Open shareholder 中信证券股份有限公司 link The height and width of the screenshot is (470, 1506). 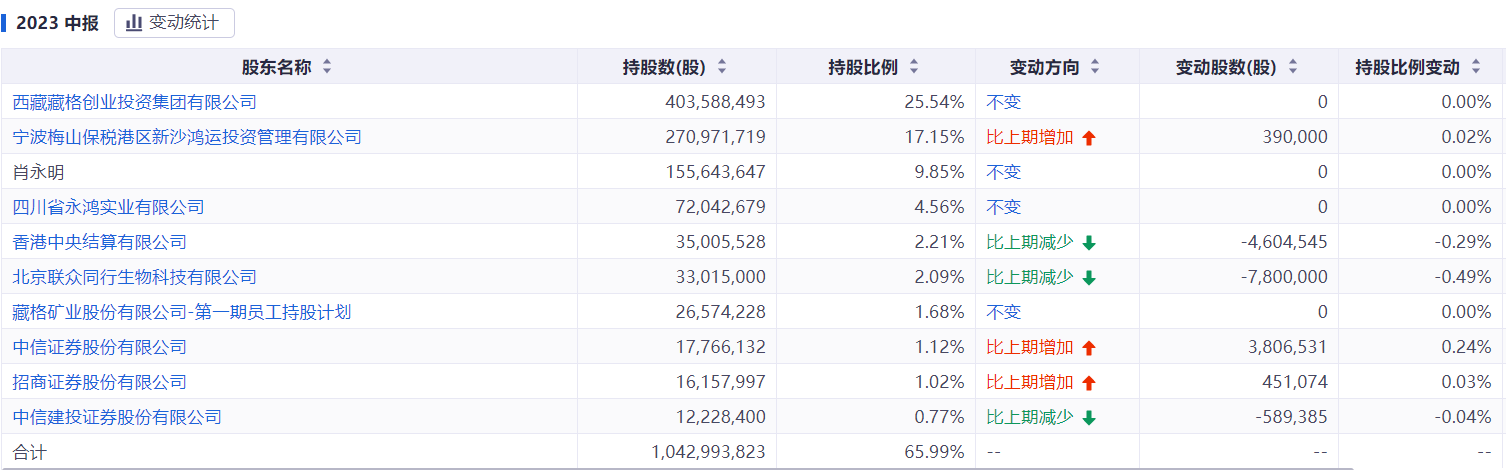point(100,347)
